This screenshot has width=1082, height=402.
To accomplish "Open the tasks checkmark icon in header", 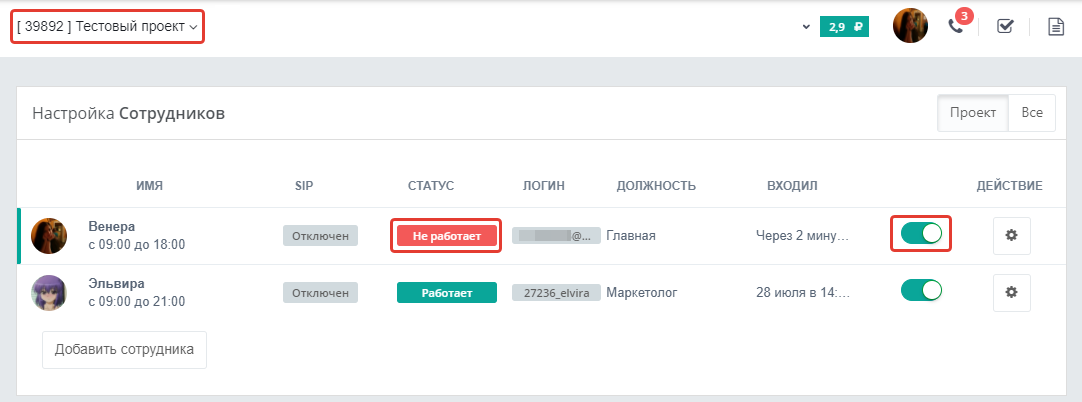I will [x=1005, y=27].
